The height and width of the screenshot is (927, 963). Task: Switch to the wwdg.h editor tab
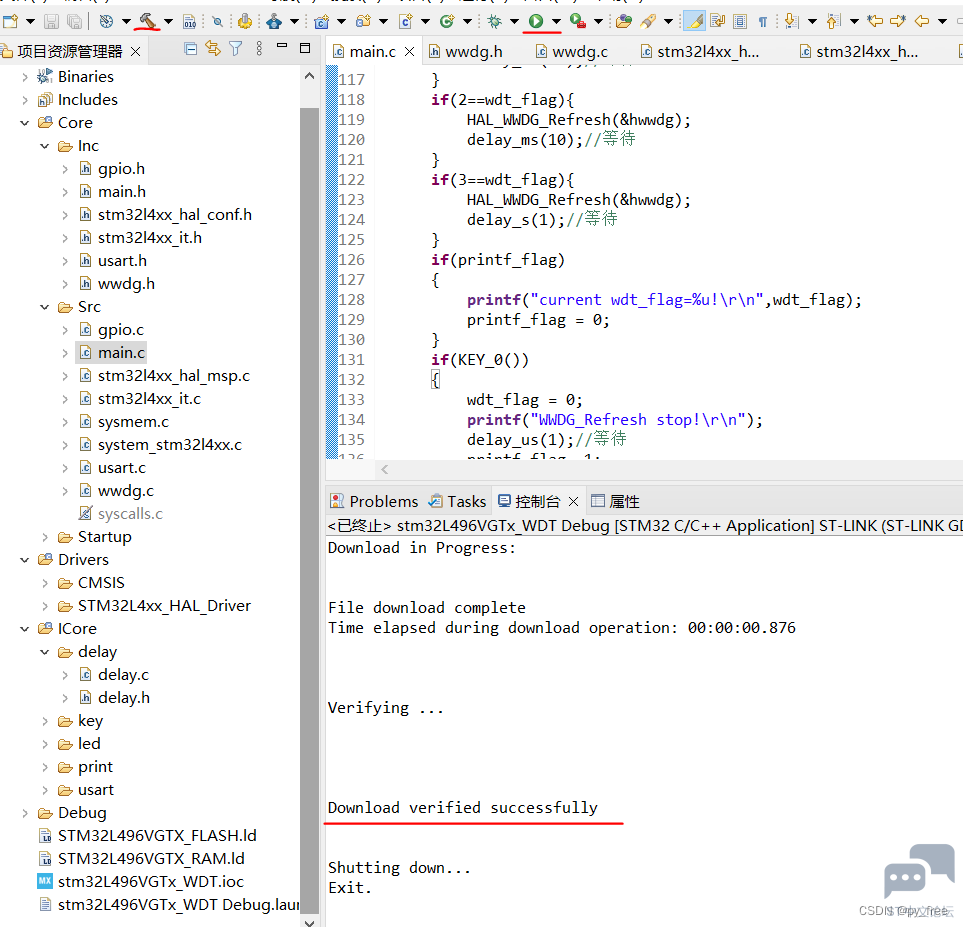(x=466, y=52)
